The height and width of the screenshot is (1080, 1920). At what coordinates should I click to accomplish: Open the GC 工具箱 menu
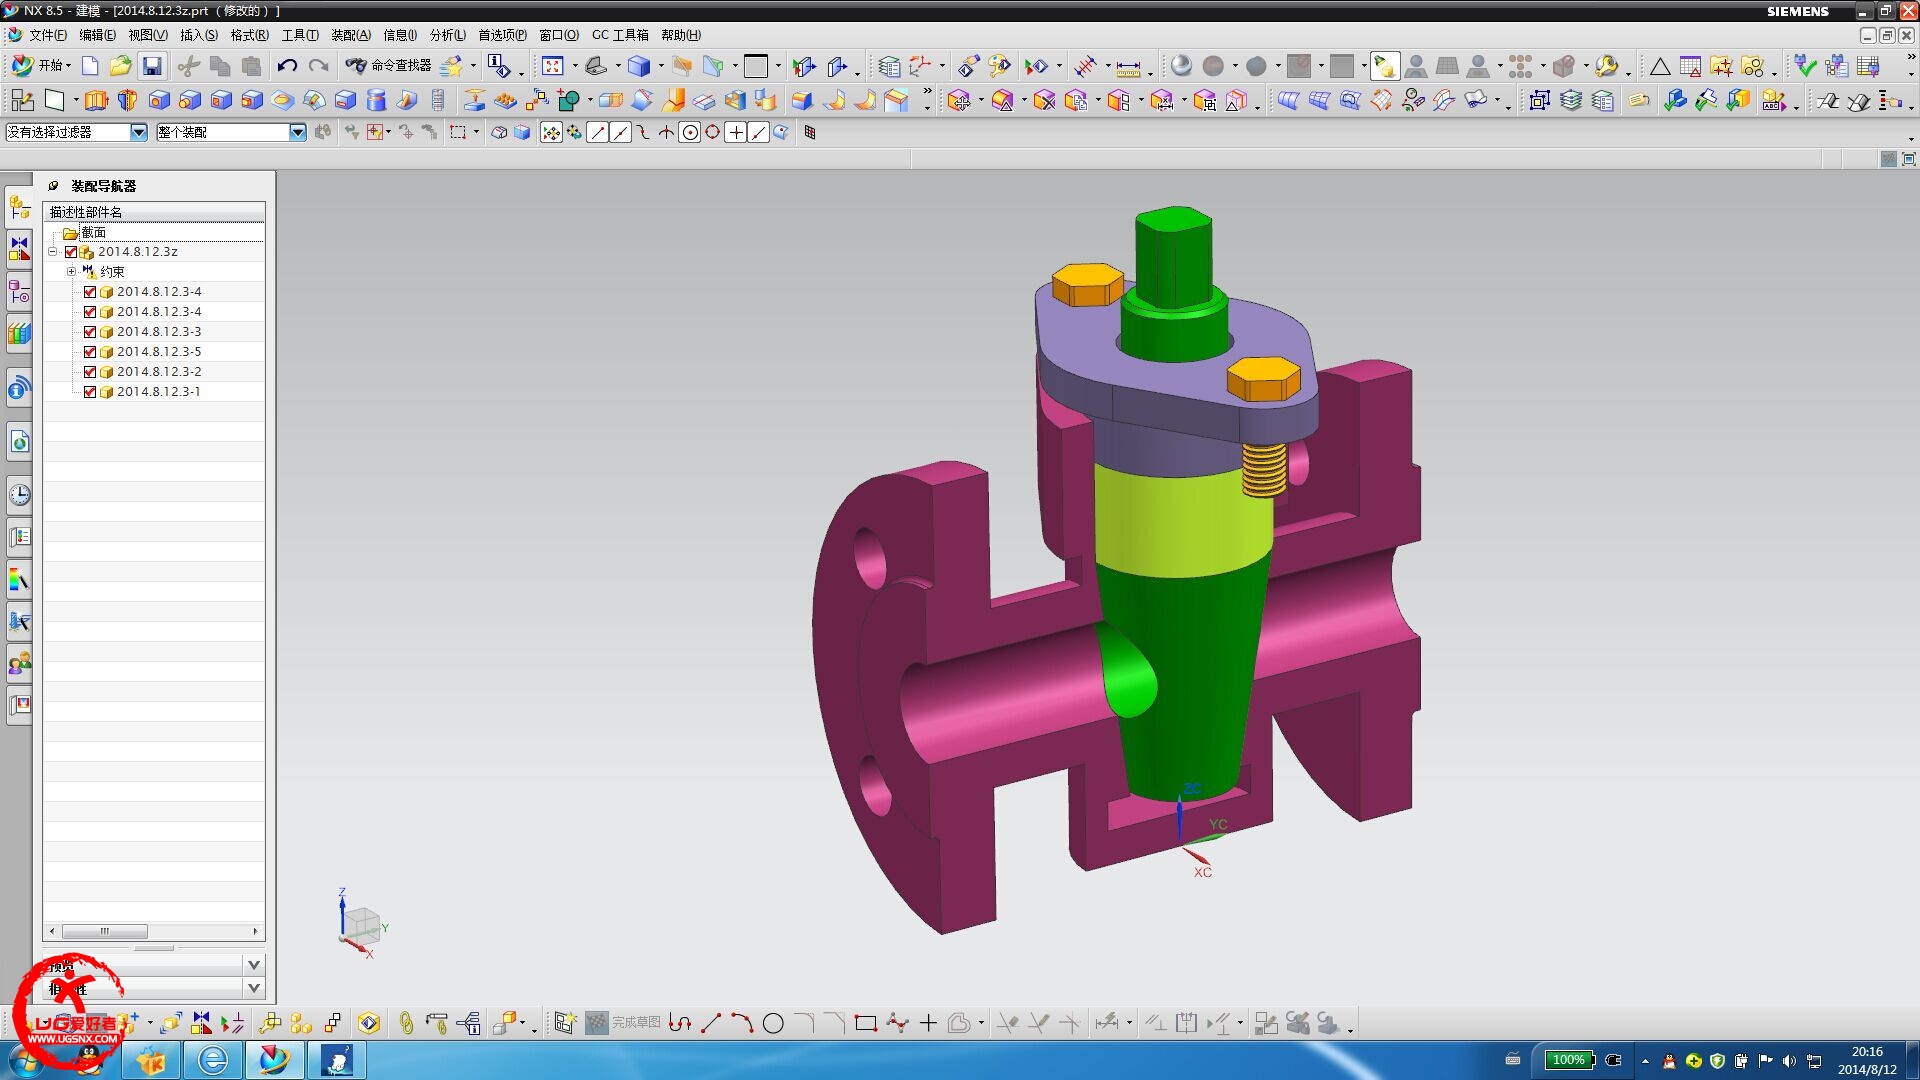tap(620, 35)
